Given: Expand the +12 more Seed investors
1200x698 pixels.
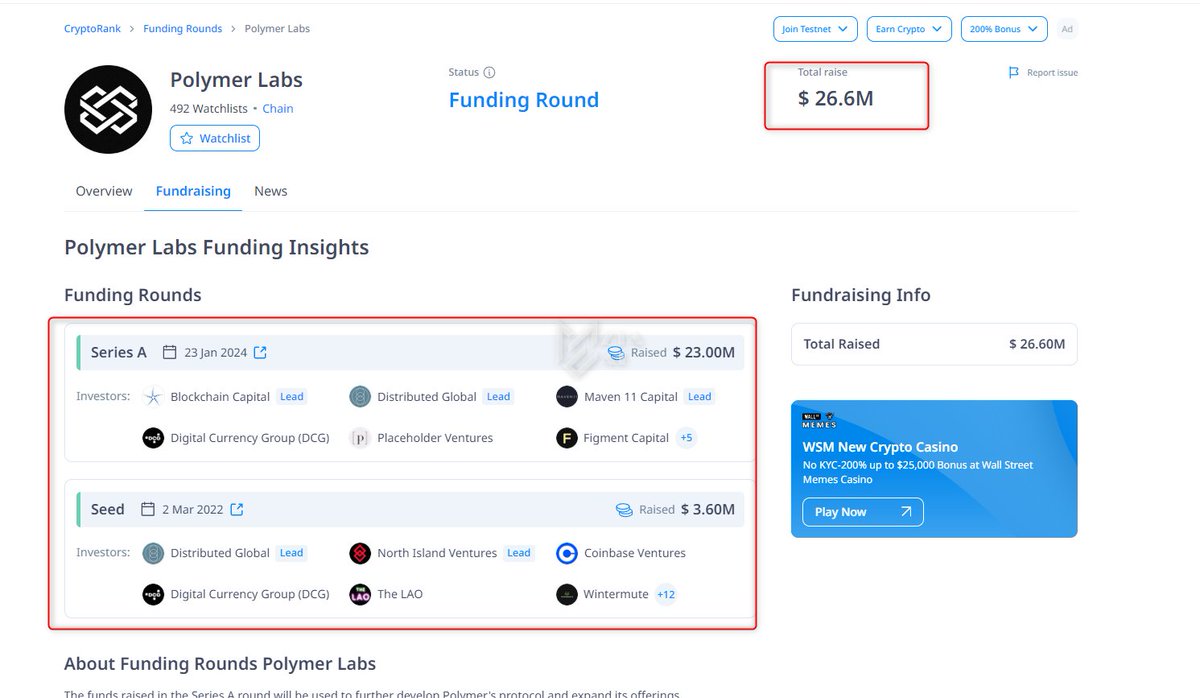Looking at the screenshot, I should (x=666, y=594).
